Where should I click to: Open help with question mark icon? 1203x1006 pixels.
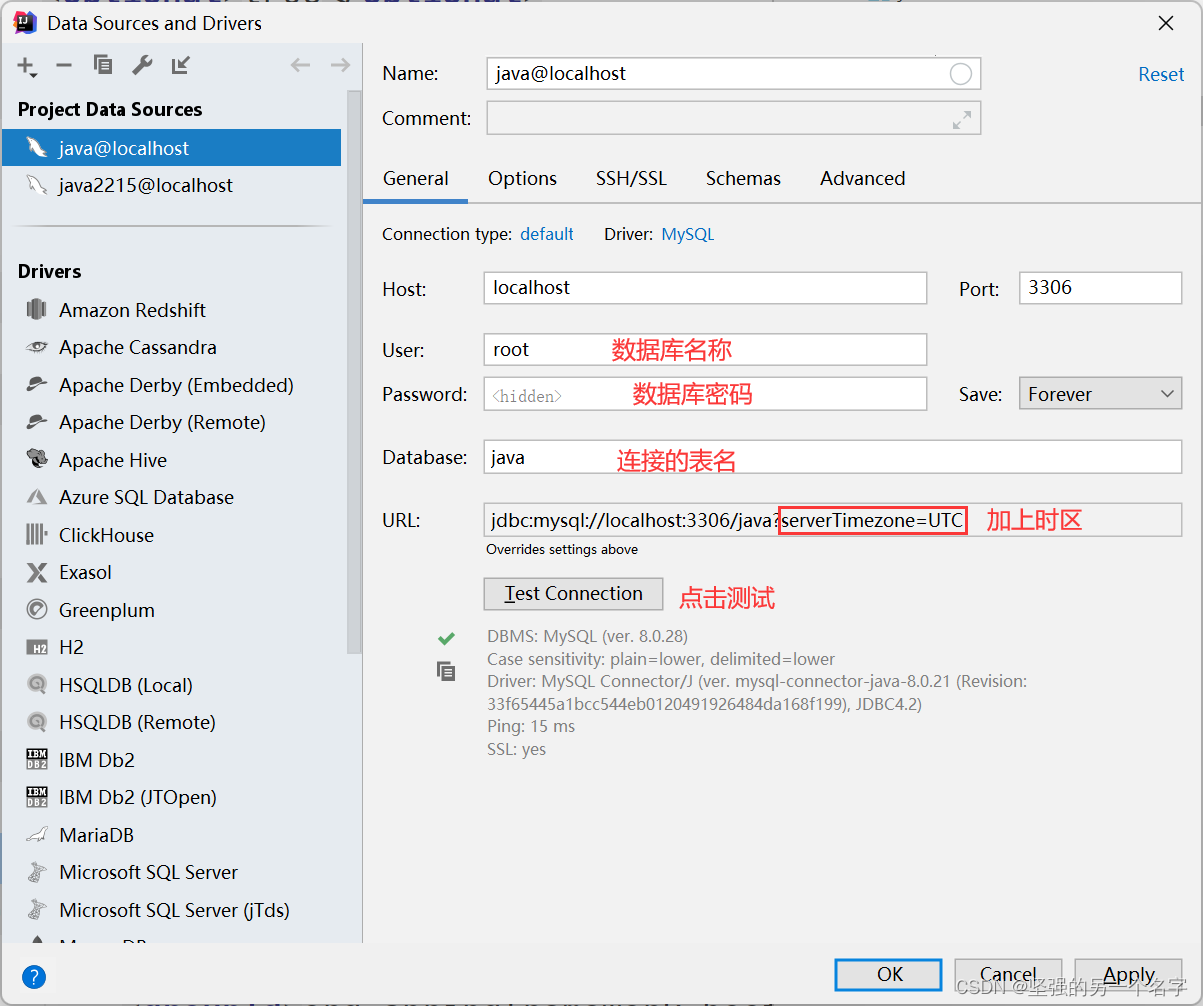tap(34, 977)
